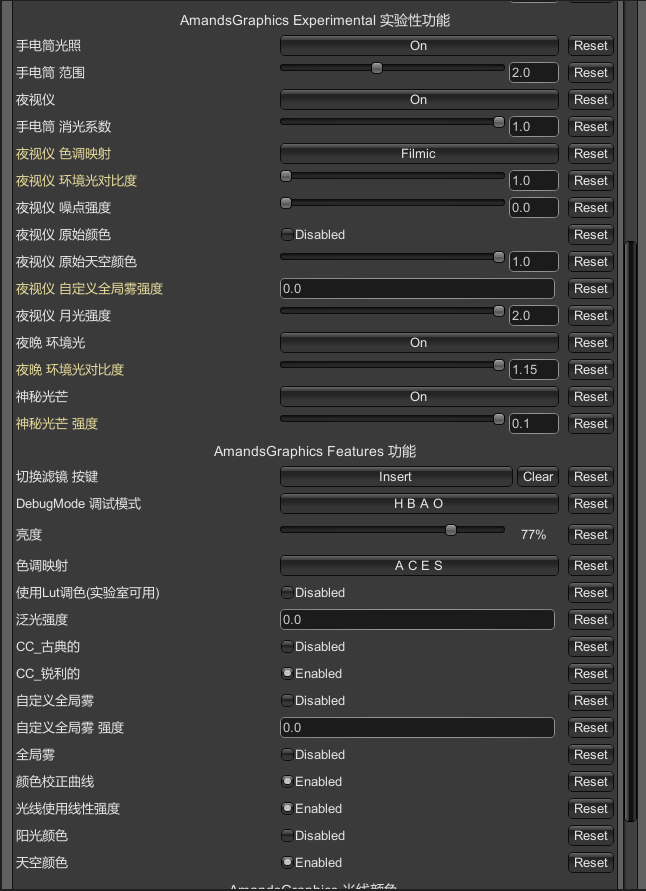Click 夜晚 环境光对比度 slider handle
Image resolution: width=646 pixels, height=891 pixels.
tap(499, 365)
